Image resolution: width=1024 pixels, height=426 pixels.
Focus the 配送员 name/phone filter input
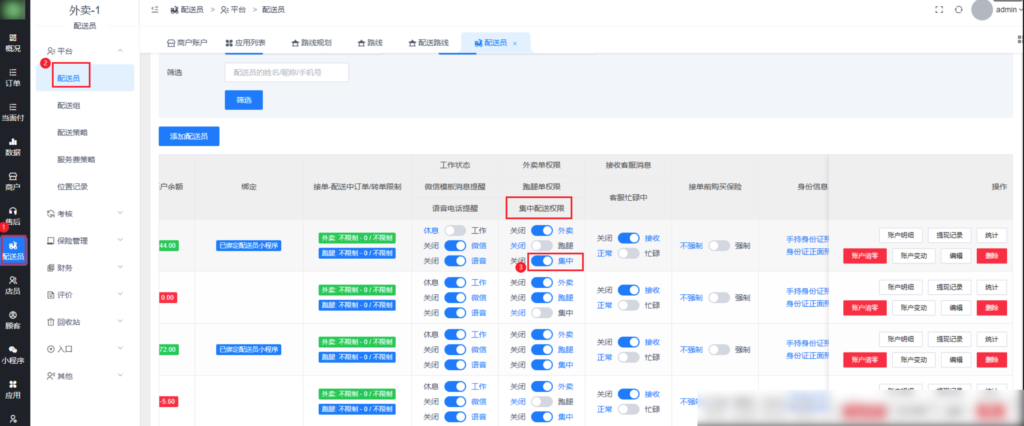287,73
